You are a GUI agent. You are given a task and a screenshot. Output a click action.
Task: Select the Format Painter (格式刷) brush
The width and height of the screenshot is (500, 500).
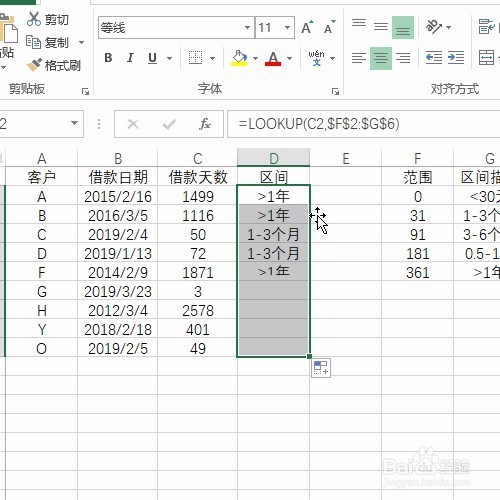[x=34, y=65]
